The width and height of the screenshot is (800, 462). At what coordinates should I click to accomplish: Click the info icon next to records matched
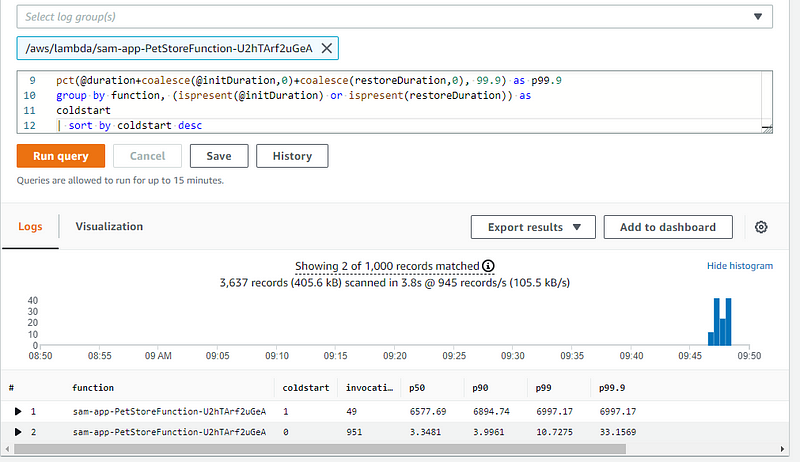tap(488, 266)
